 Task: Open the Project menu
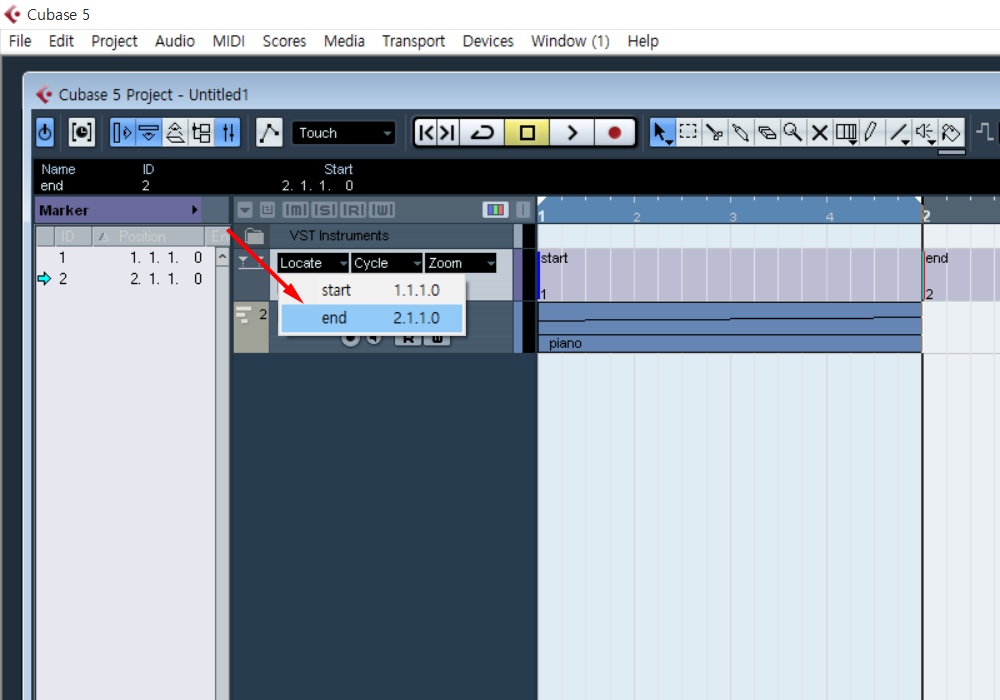pos(114,41)
